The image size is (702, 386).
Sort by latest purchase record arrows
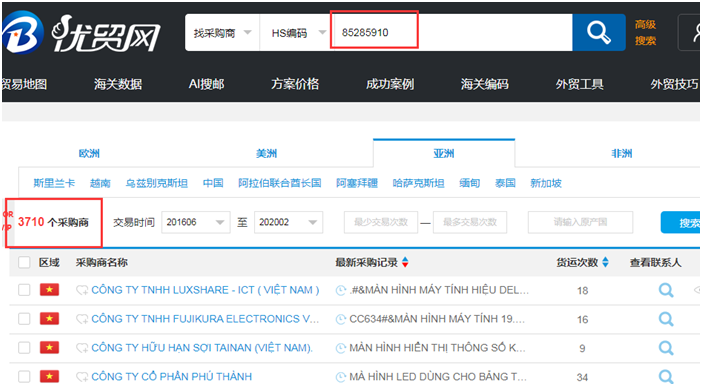[x=405, y=262]
